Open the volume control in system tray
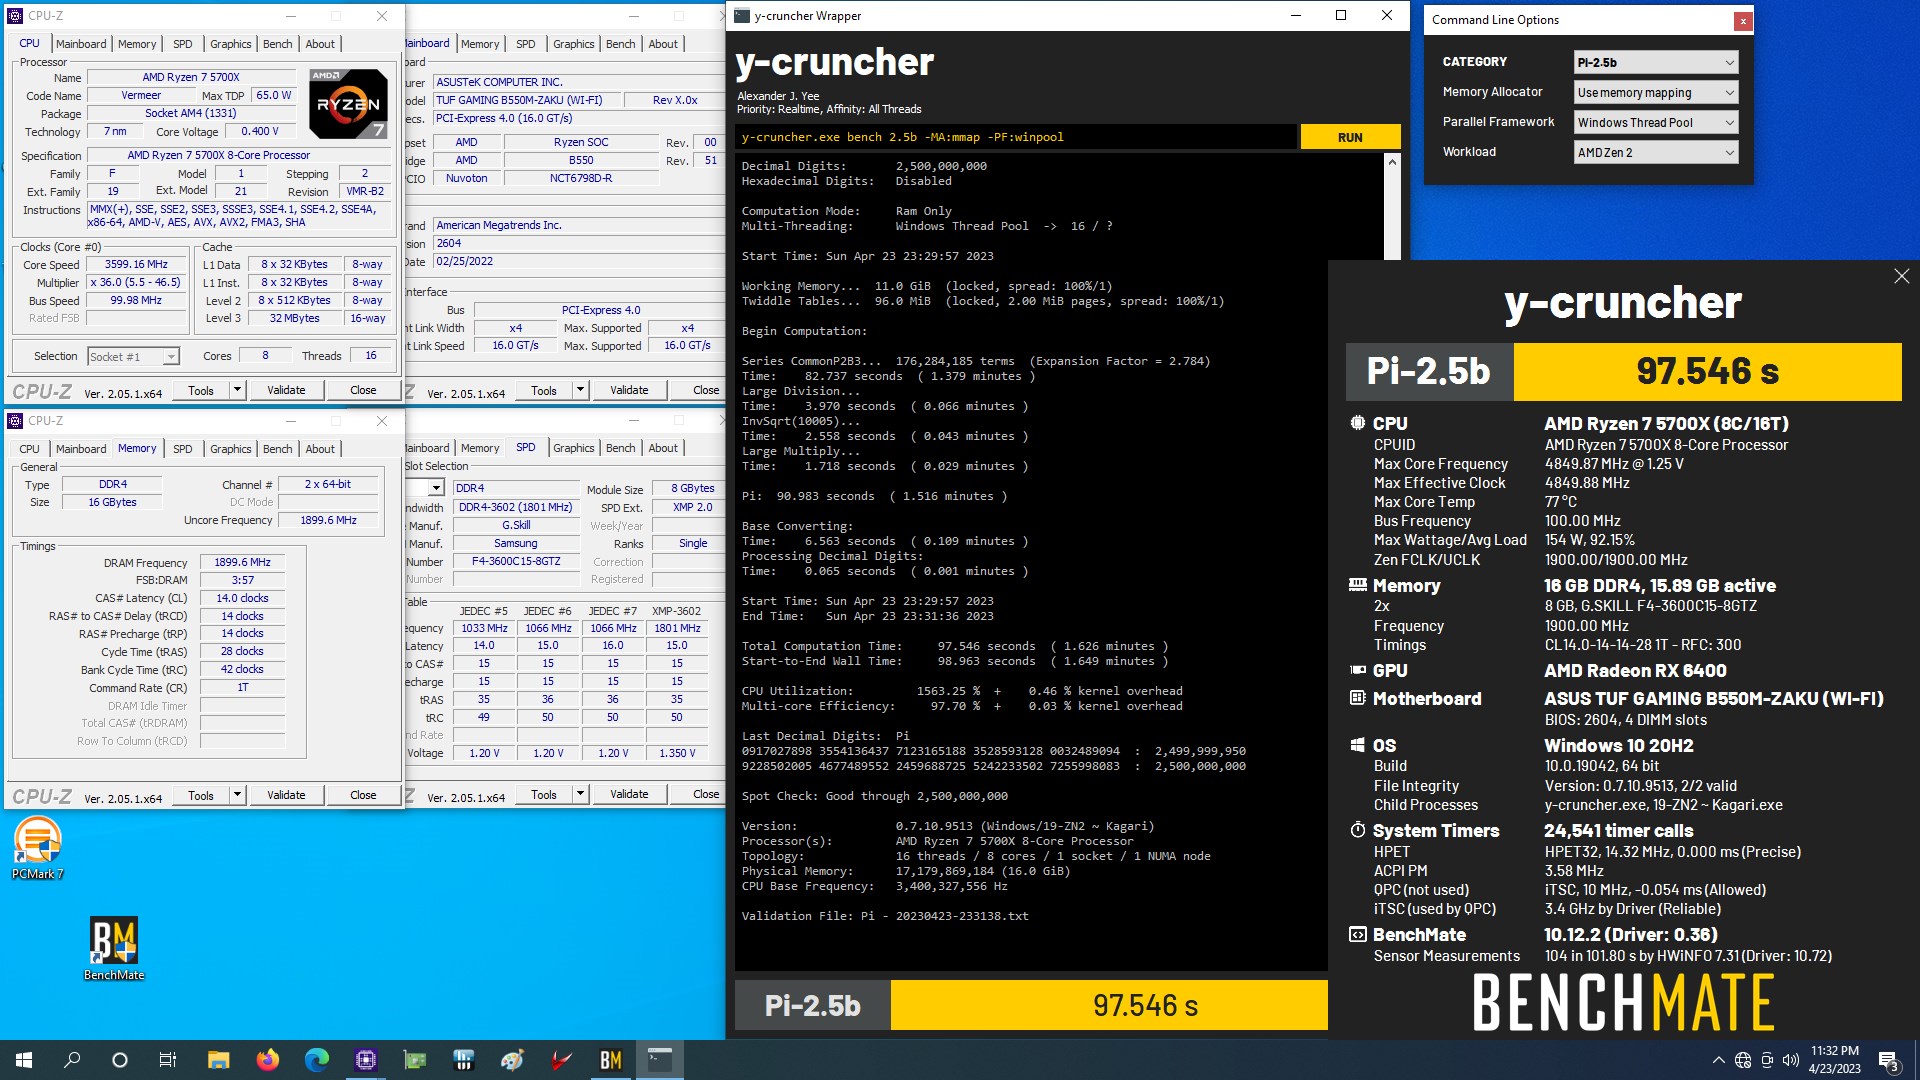Image resolution: width=1920 pixels, height=1080 pixels. click(x=1791, y=1060)
